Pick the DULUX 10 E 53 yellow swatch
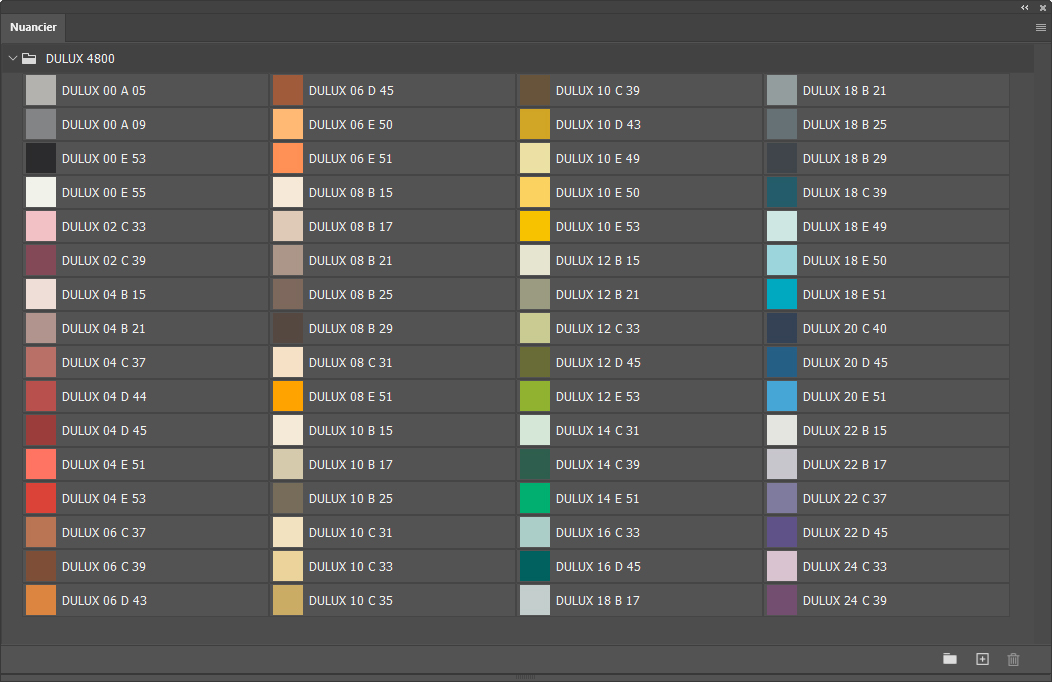This screenshot has height=682, width=1052. [x=535, y=227]
